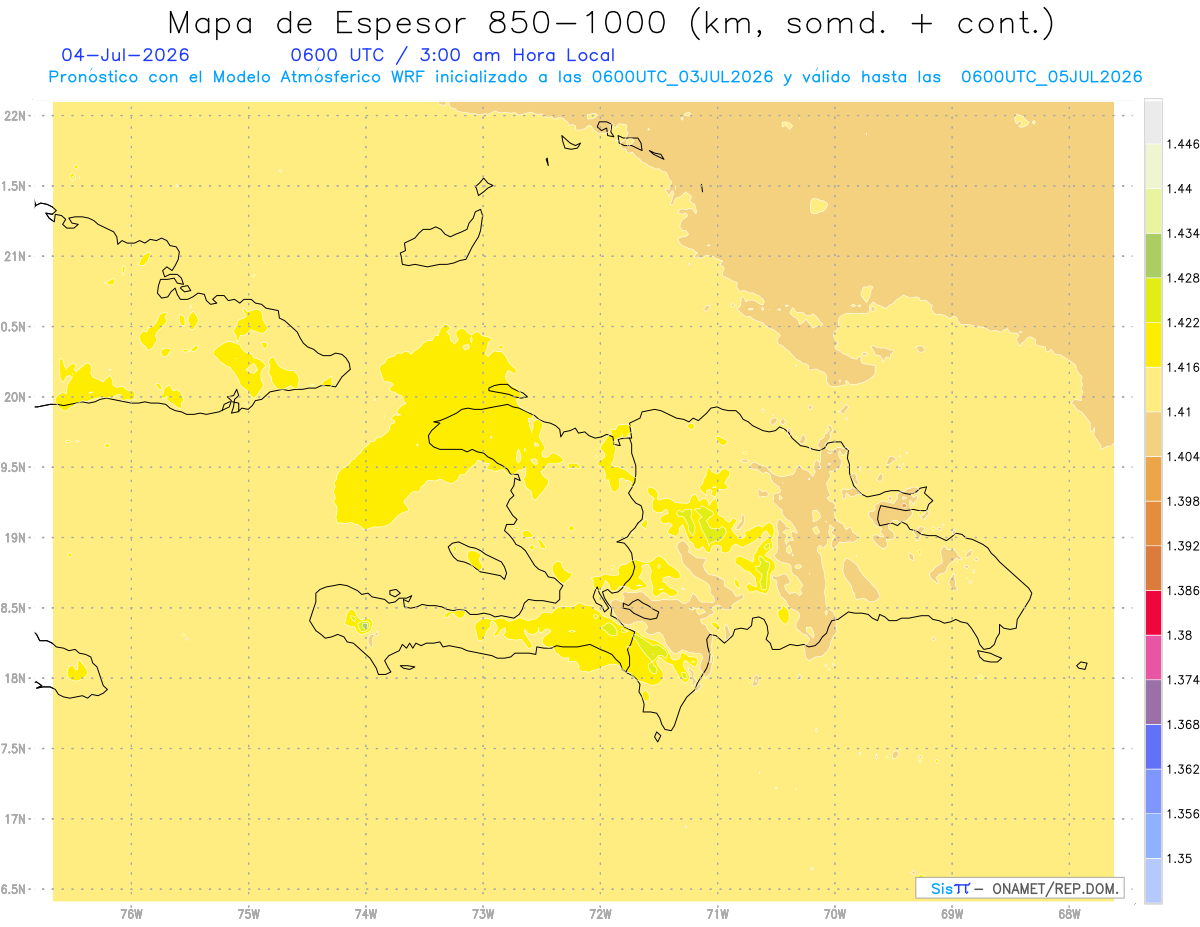1200x927 pixels.
Task: Click the '70W' longitude label
Action: [835, 914]
